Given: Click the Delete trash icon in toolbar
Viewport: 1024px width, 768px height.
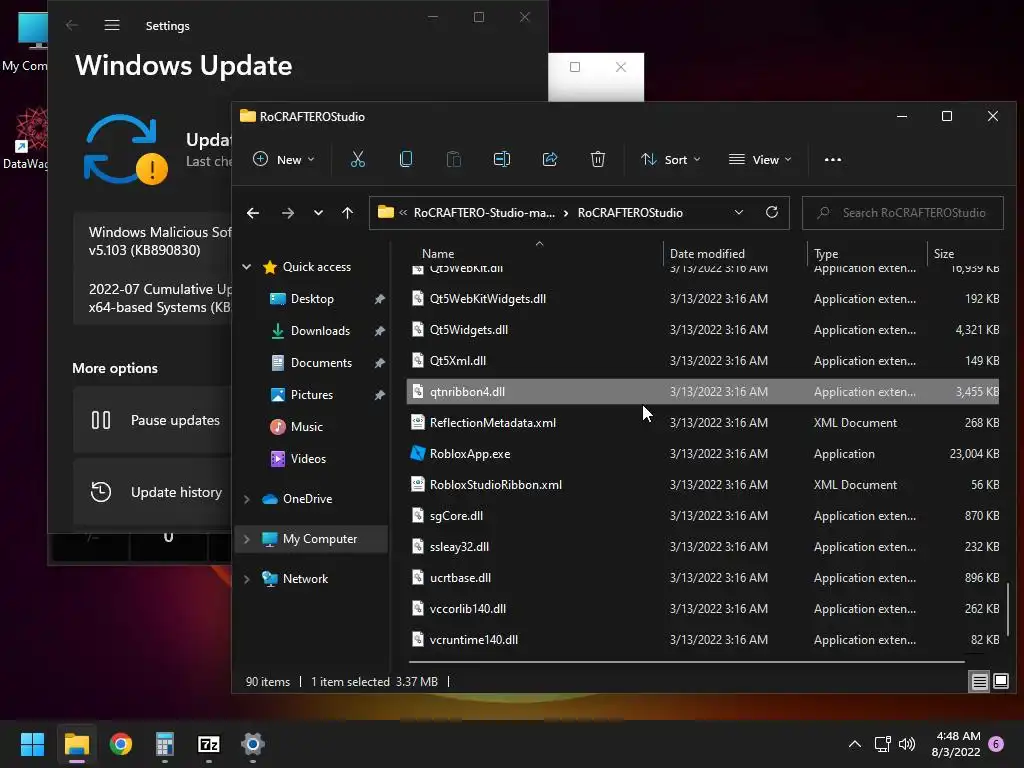Looking at the screenshot, I should tap(598, 159).
